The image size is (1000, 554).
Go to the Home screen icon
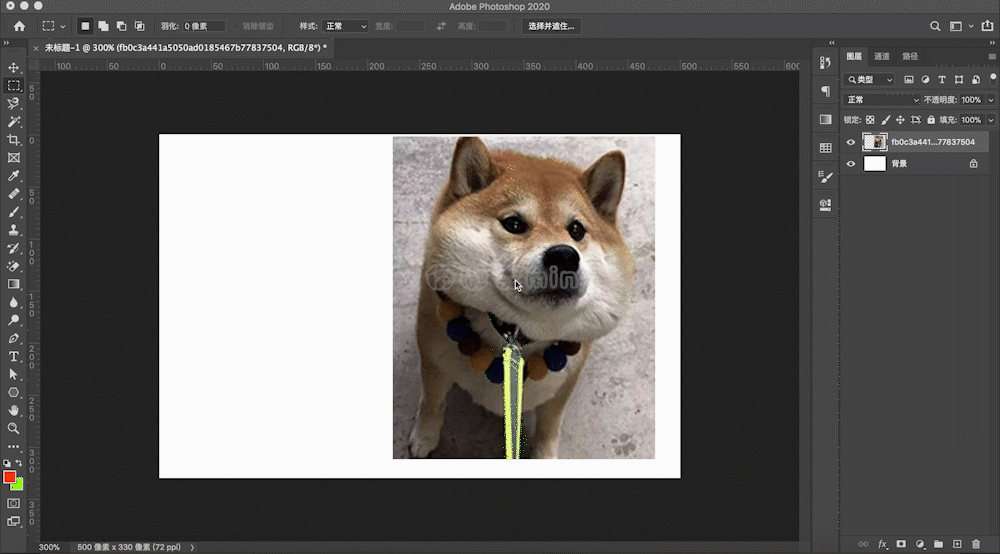(19, 26)
